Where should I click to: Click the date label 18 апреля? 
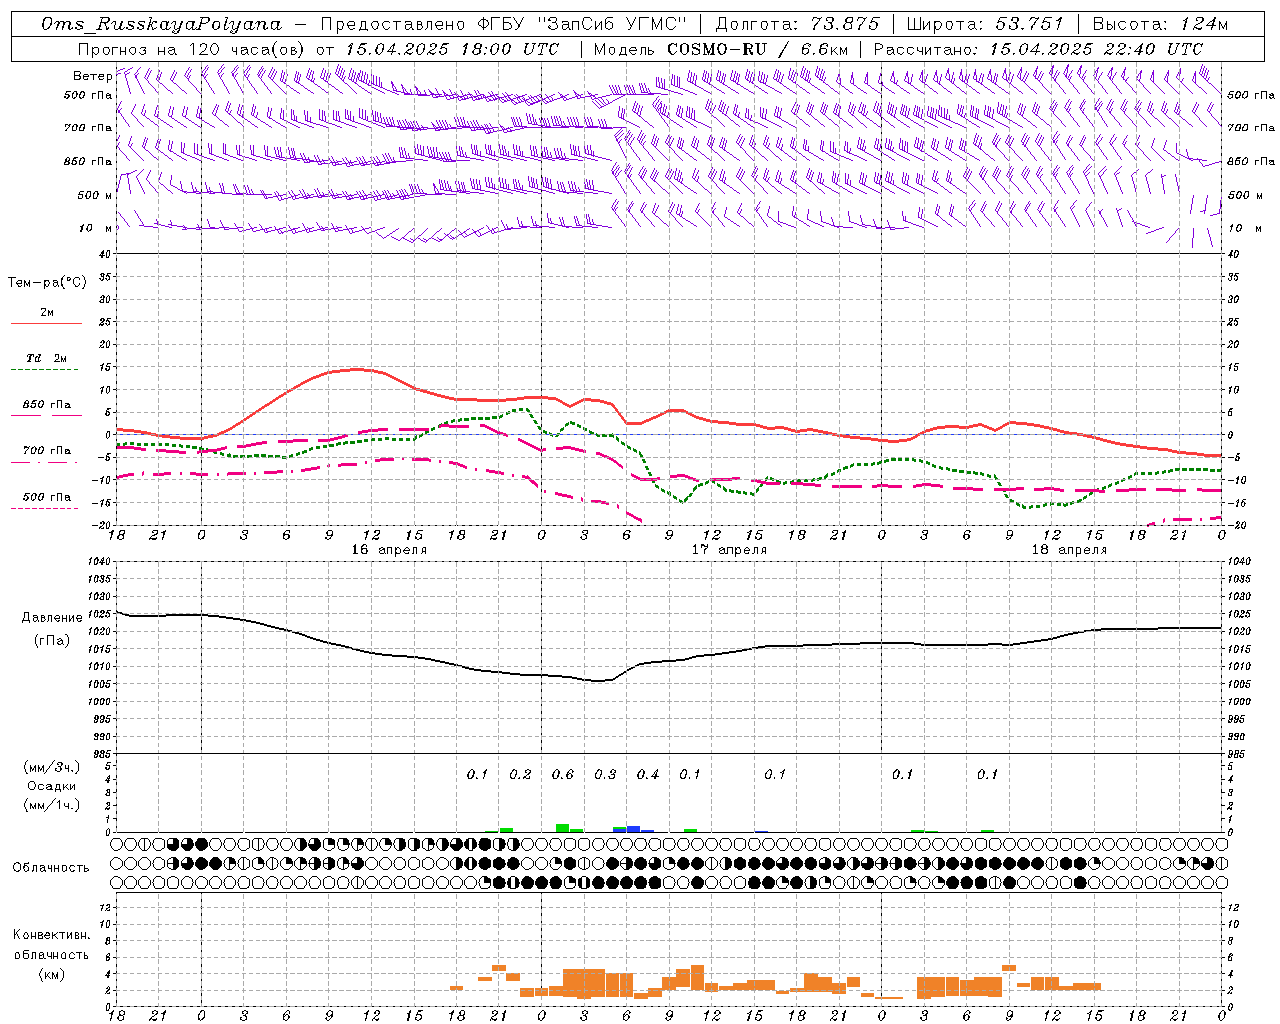1069,550
